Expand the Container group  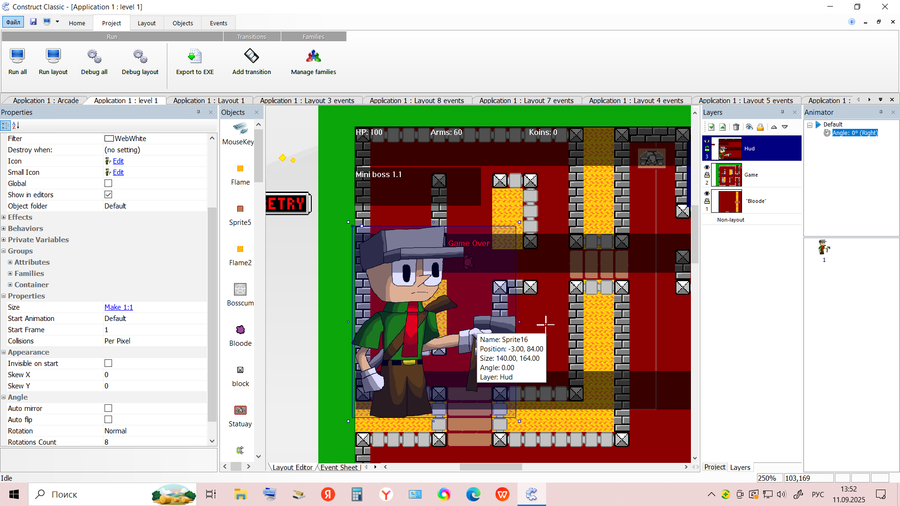click(x=10, y=285)
